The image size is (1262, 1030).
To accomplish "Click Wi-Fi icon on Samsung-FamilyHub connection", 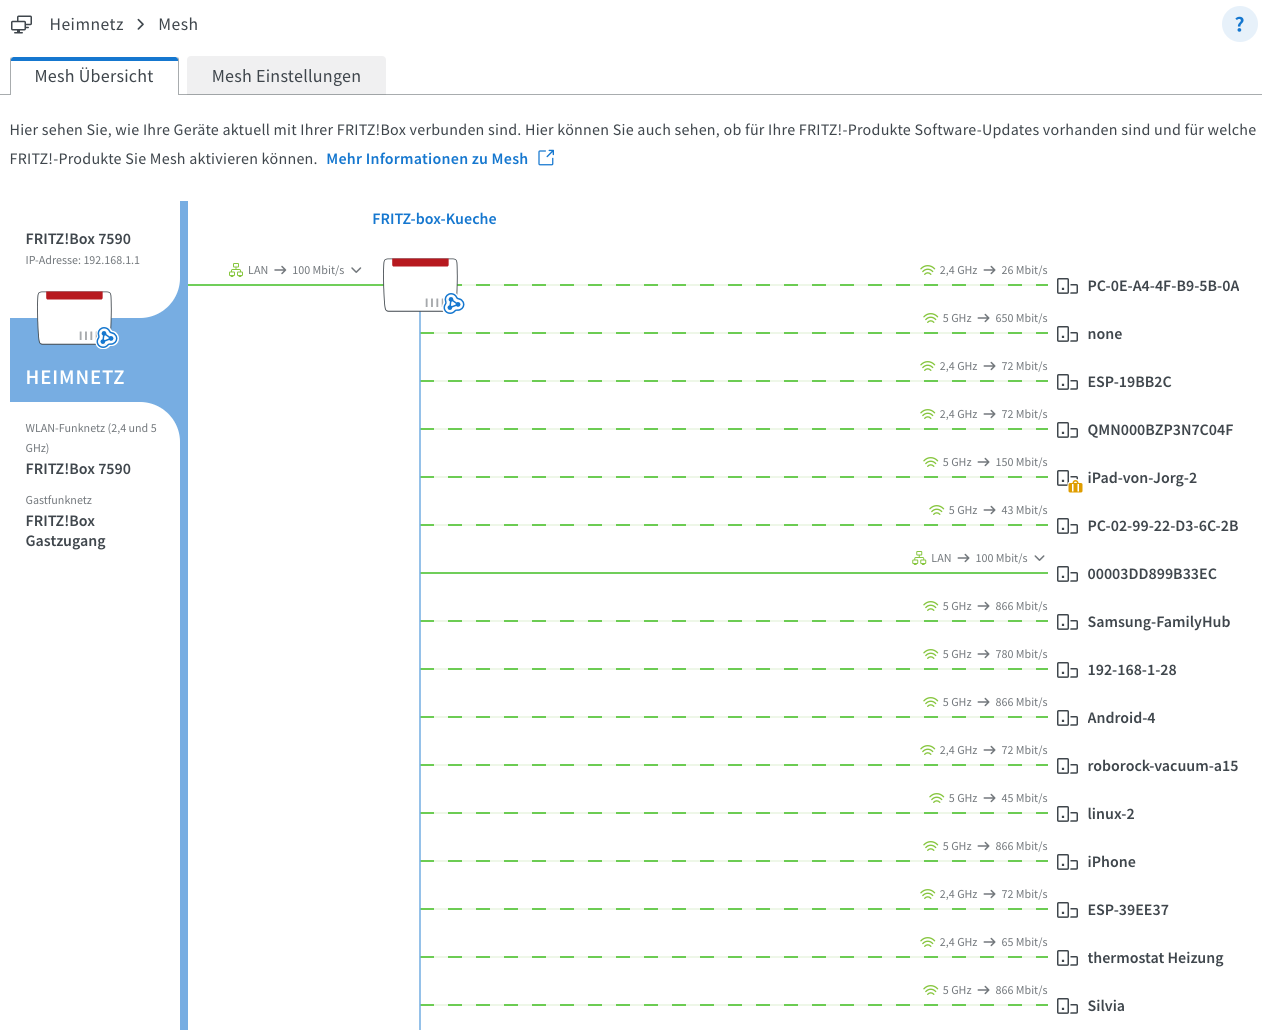I will tap(930, 606).
